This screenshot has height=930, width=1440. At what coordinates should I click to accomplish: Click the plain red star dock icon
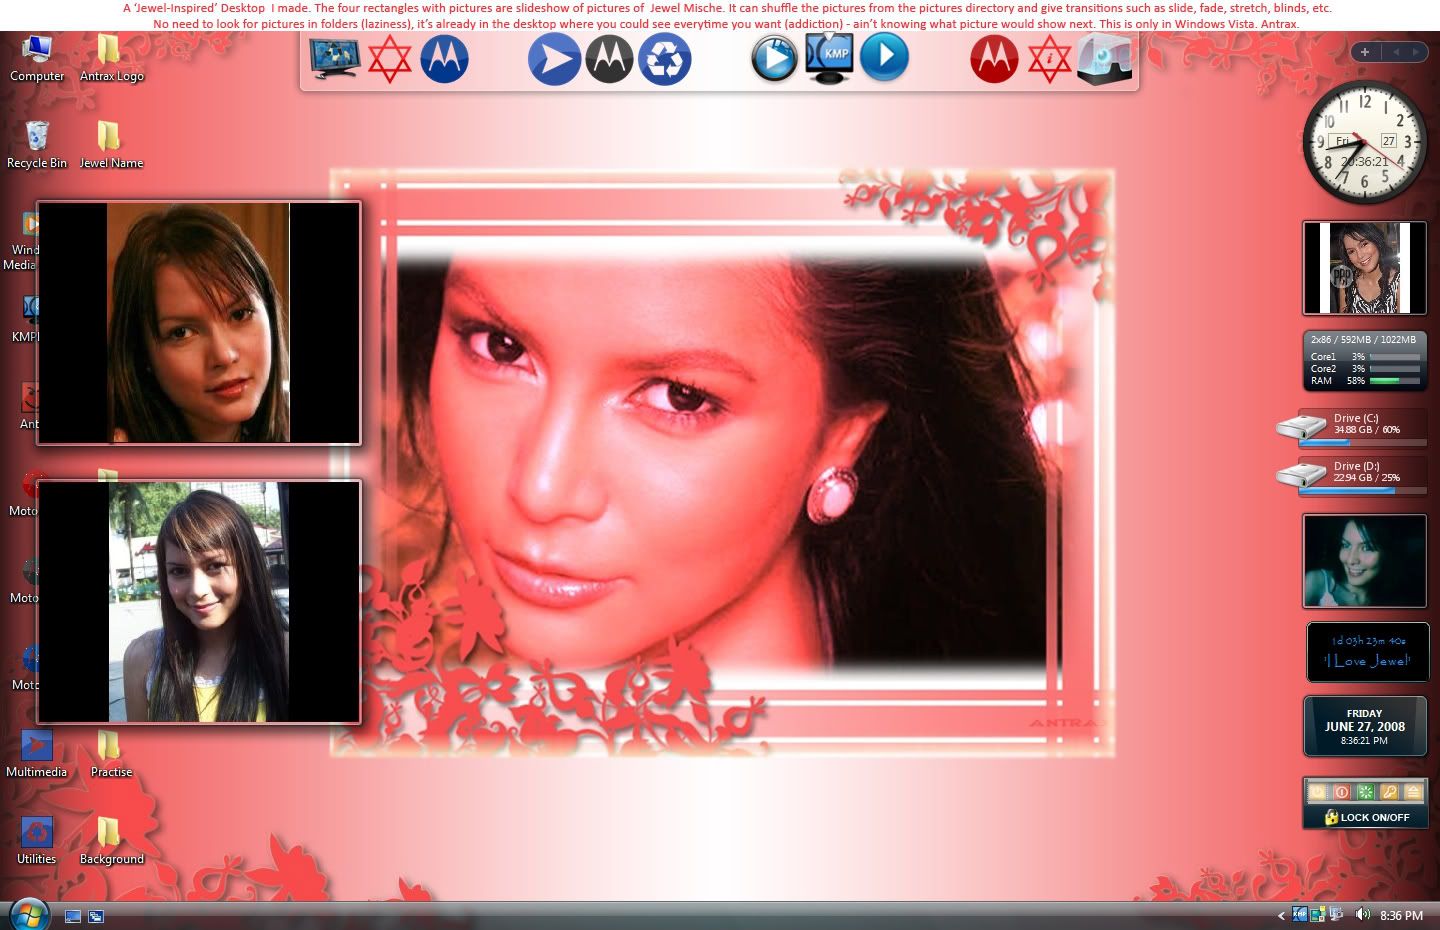point(389,59)
